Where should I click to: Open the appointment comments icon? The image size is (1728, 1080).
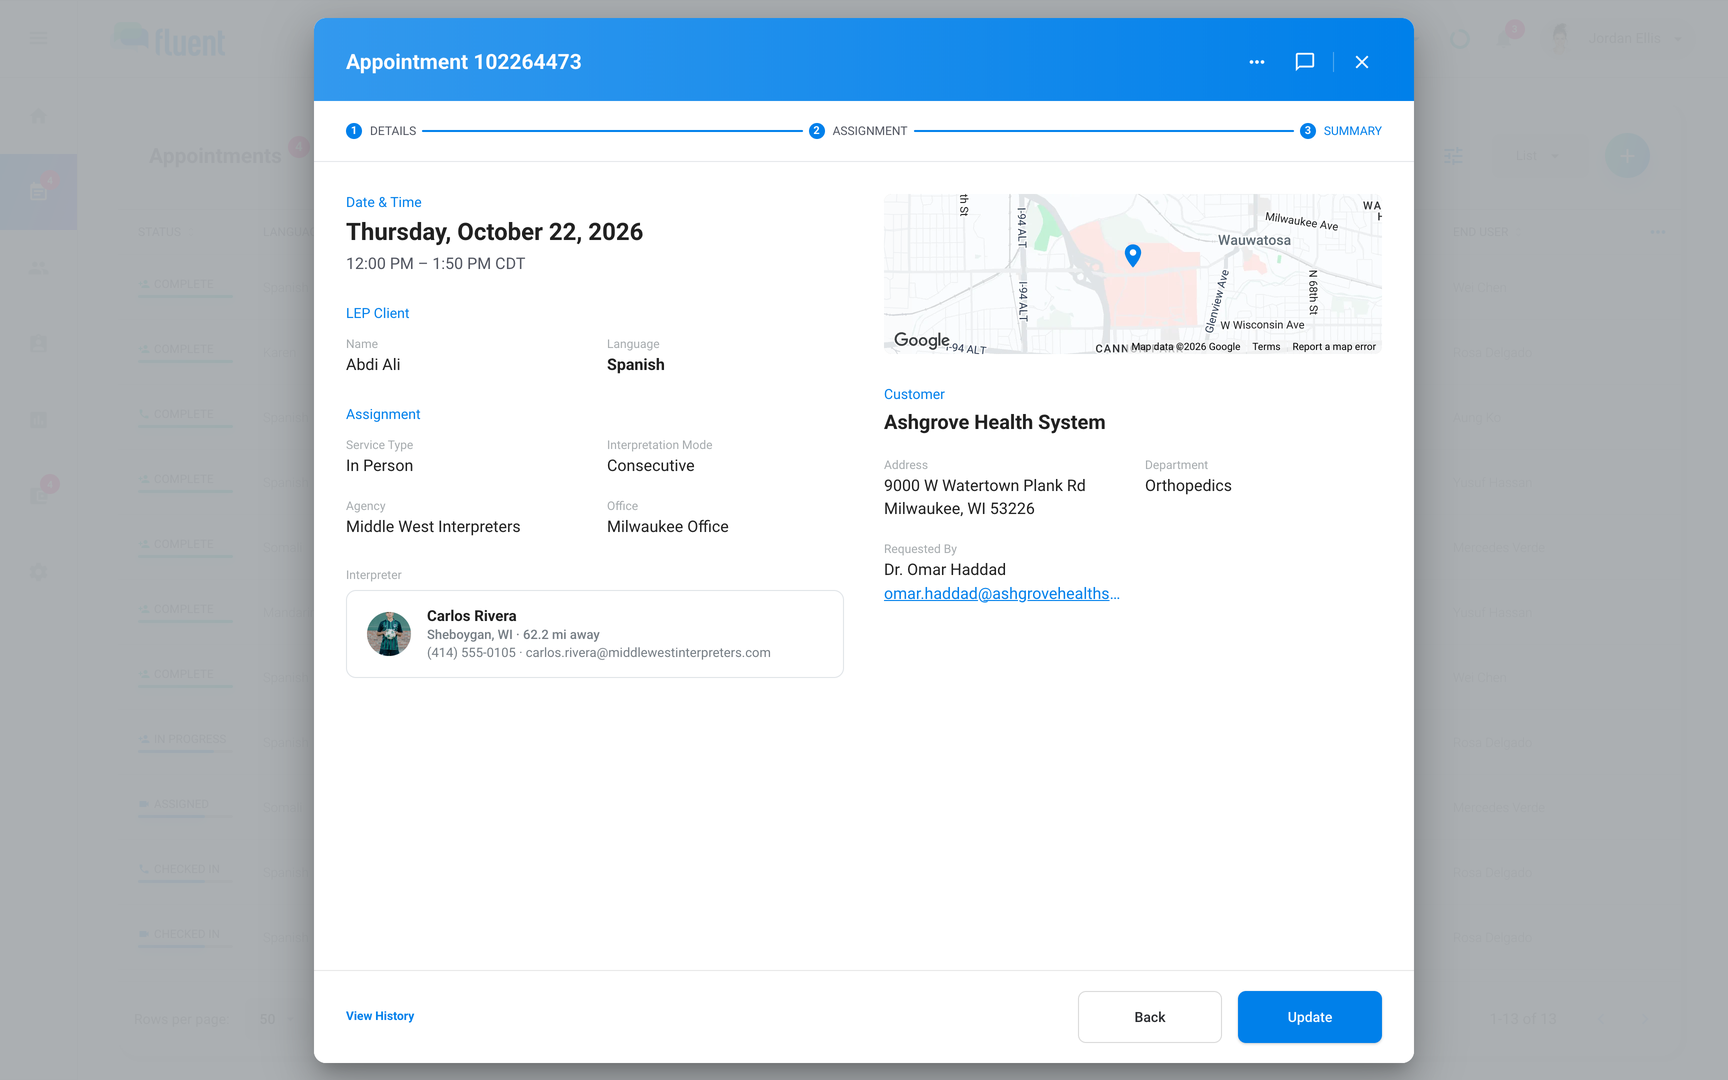click(1305, 62)
